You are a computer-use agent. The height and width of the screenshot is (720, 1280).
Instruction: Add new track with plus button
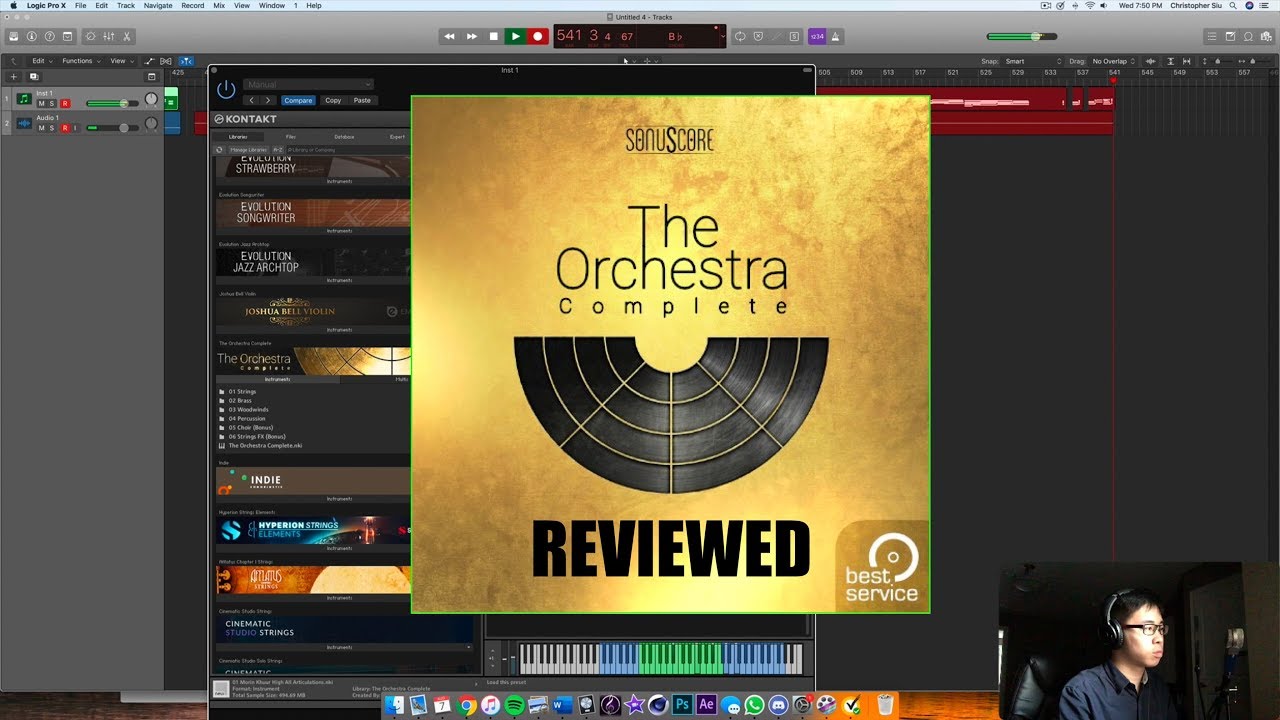(x=14, y=76)
